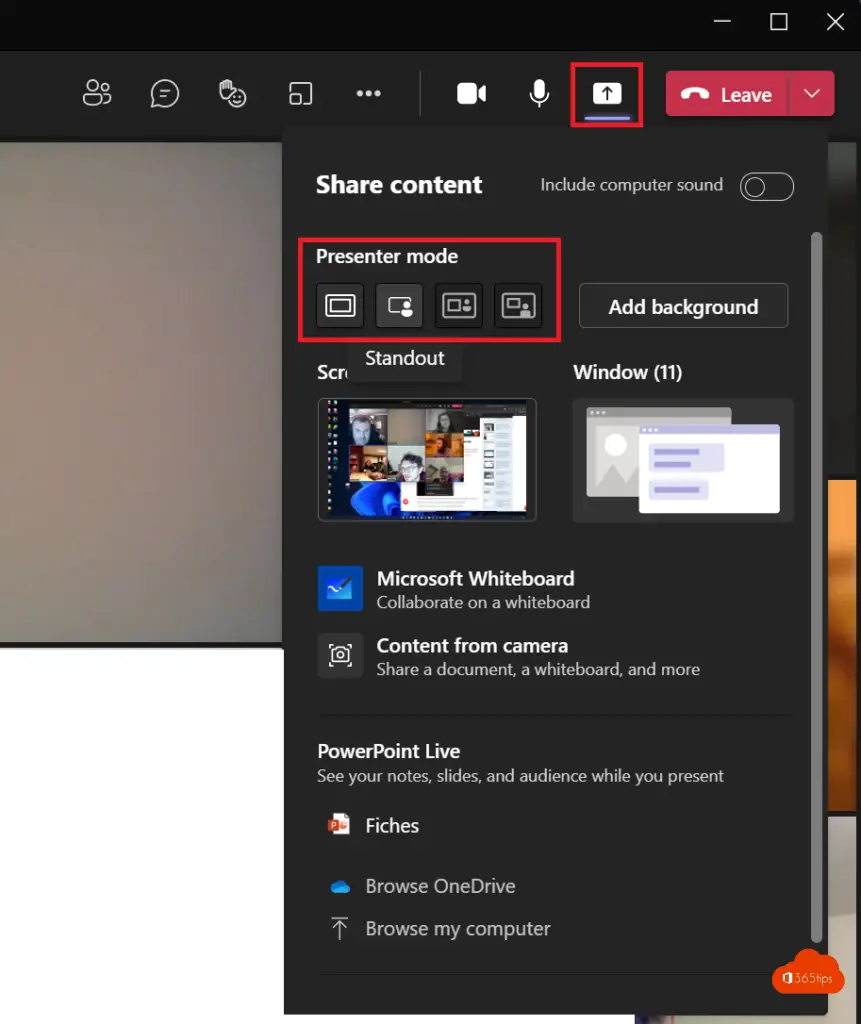Close the Teams window
This screenshot has width=861, height=1024.
pyautogui.click(x=835, y=22)
